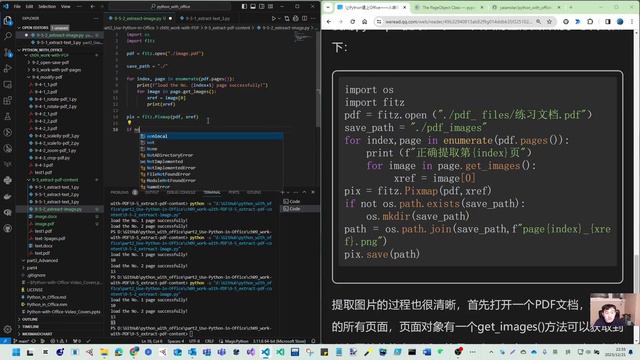Open the Remote Explorer view
Screen dimensions: 640x360
coord(8,84)
